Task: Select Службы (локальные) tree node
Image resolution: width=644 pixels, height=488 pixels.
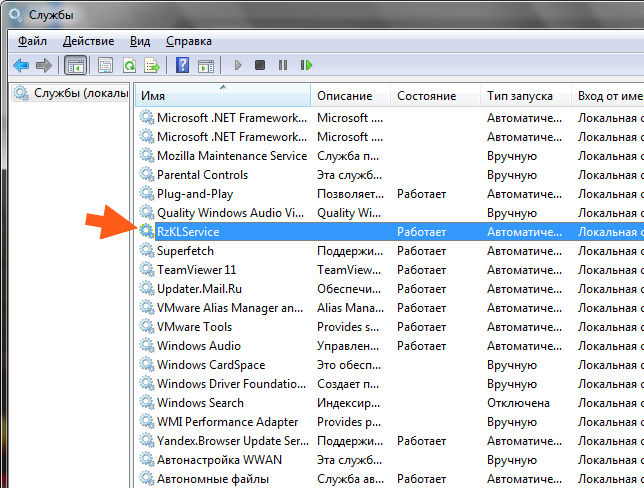Action: click(x=71, y=93)
